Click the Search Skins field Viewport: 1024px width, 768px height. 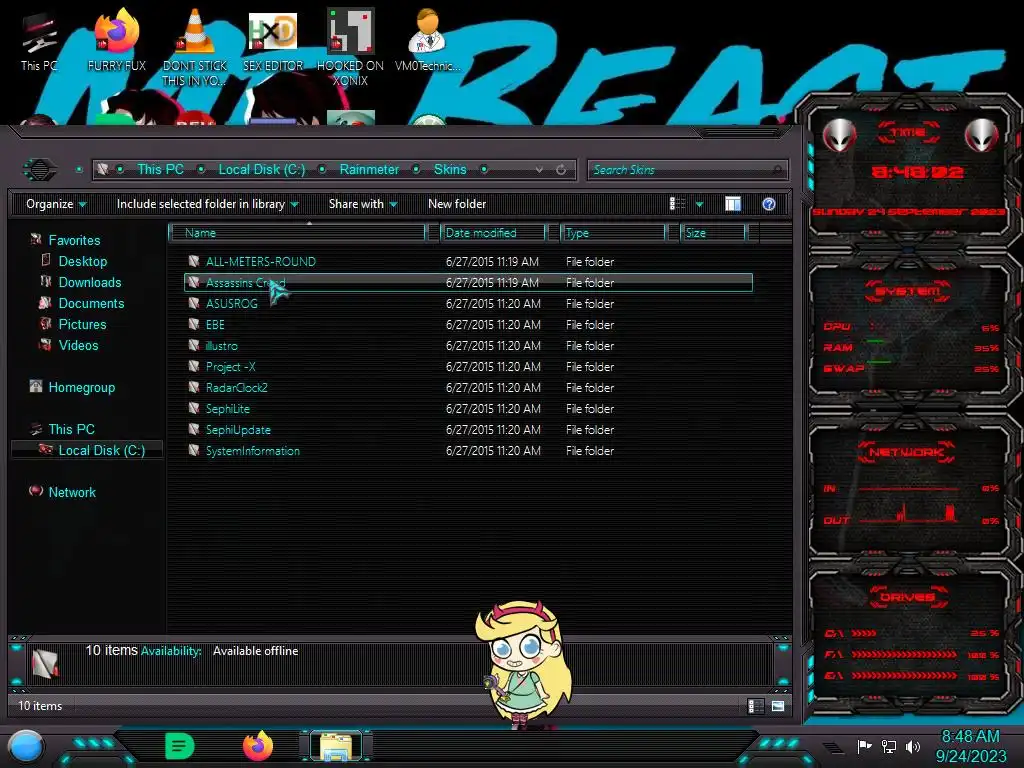(x=687, y=170)
